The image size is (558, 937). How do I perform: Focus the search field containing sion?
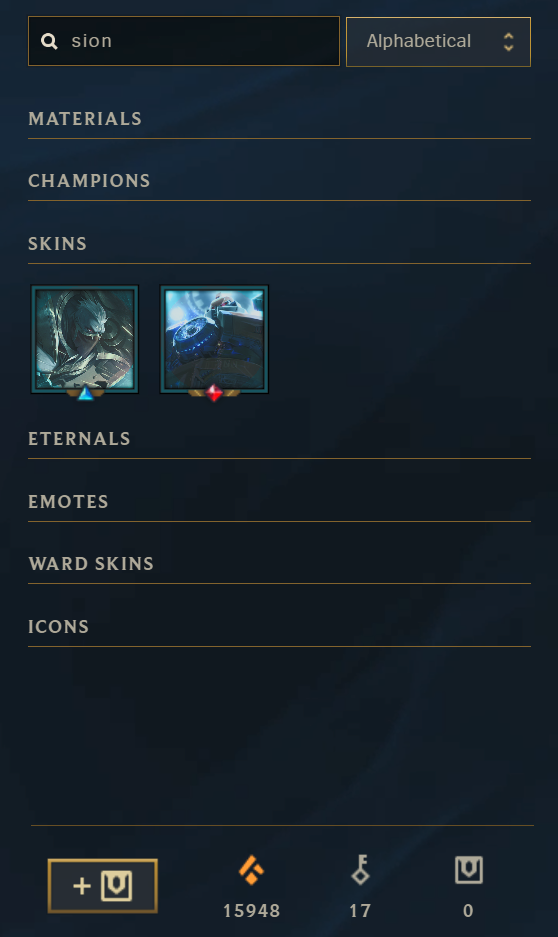[183, 41]
